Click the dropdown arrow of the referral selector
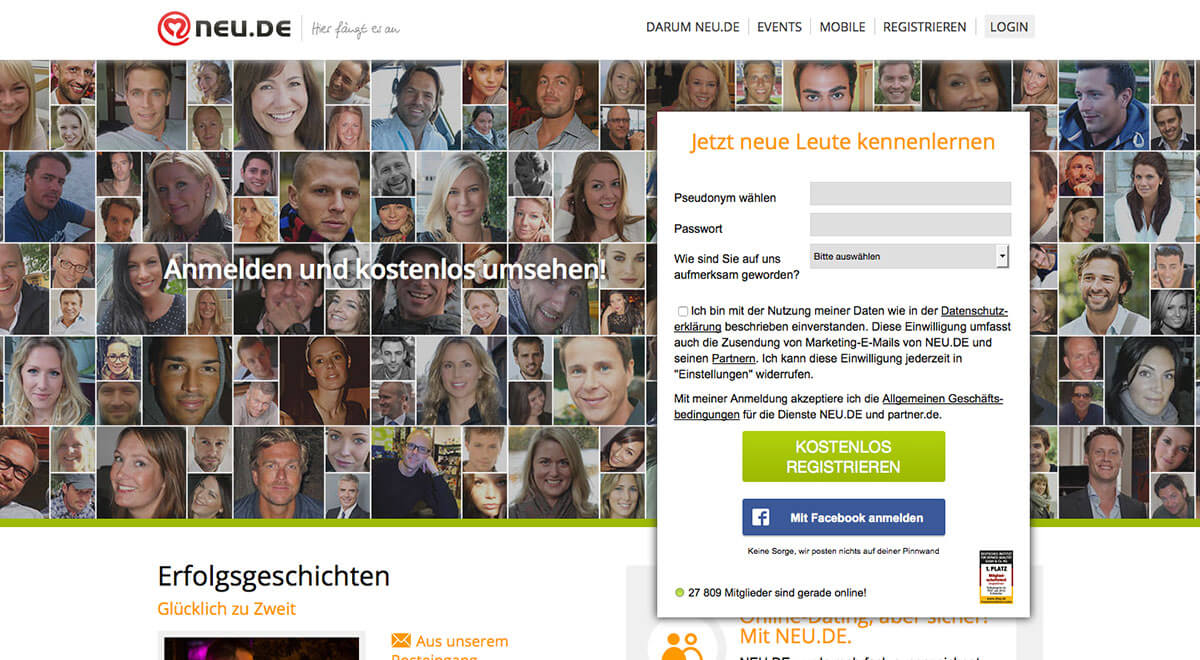This screenshot has height=660, width=1200. (x=1002, y=257)
